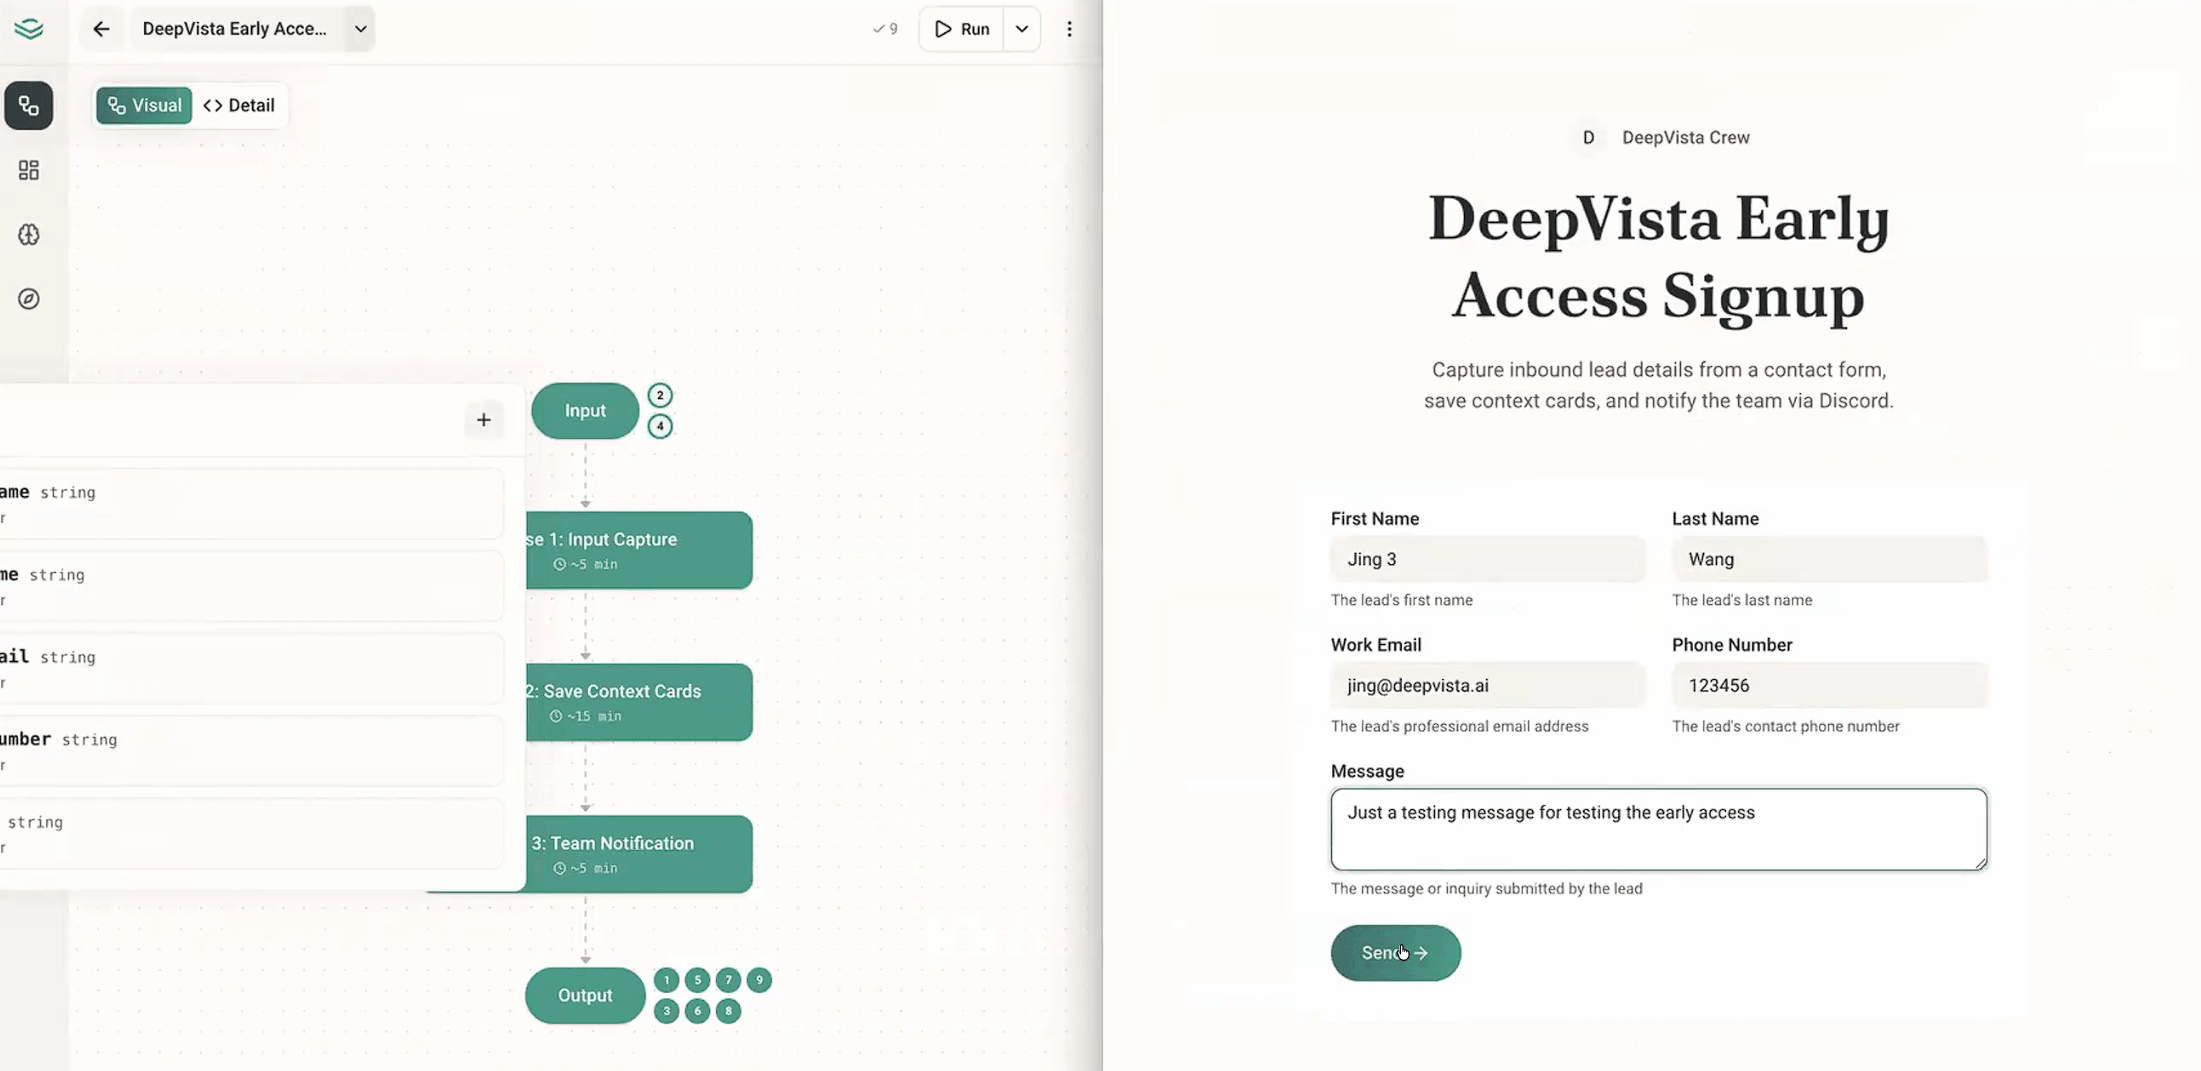Click the Work Email input field
Viewport: 2201px width, 1071px height.
[x=1488, y=685]
